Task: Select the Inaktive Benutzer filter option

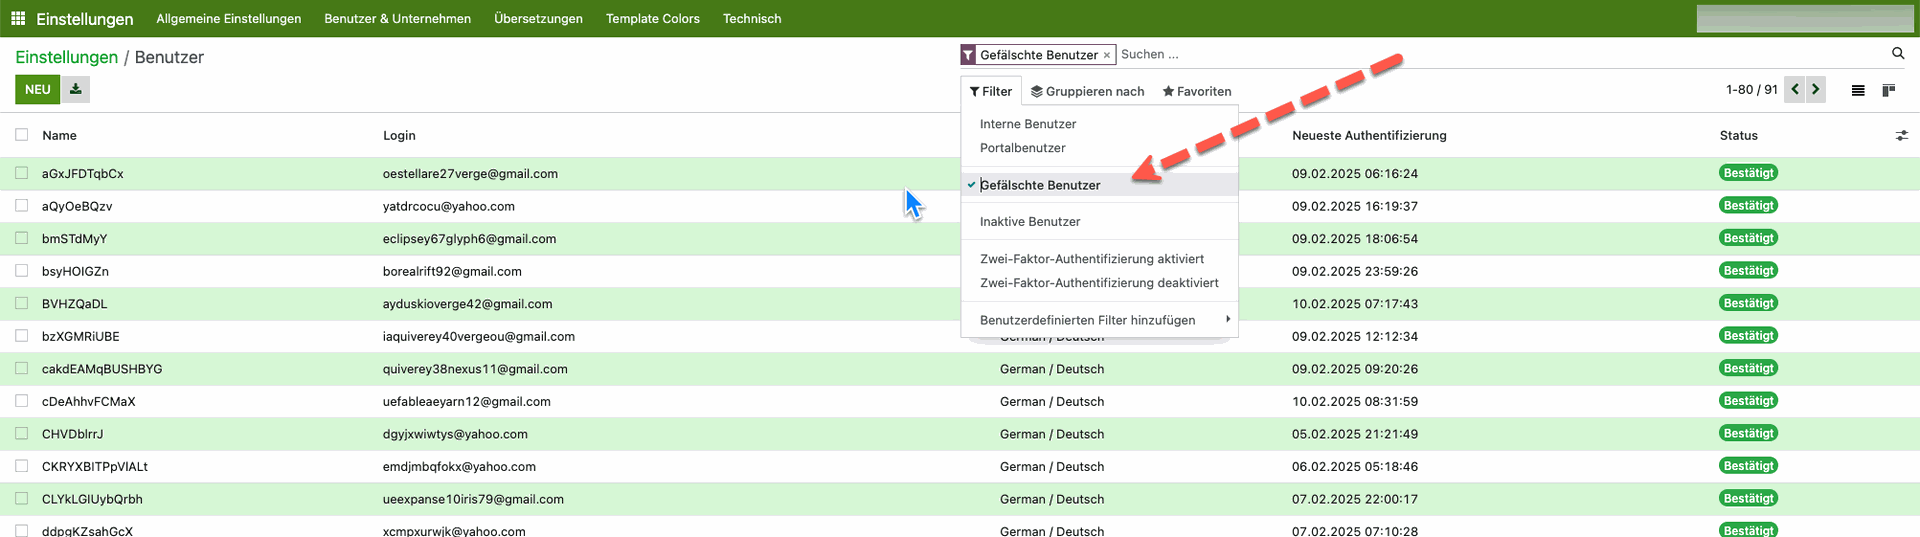Action: pyautogui.click(x=1030, y=222)
